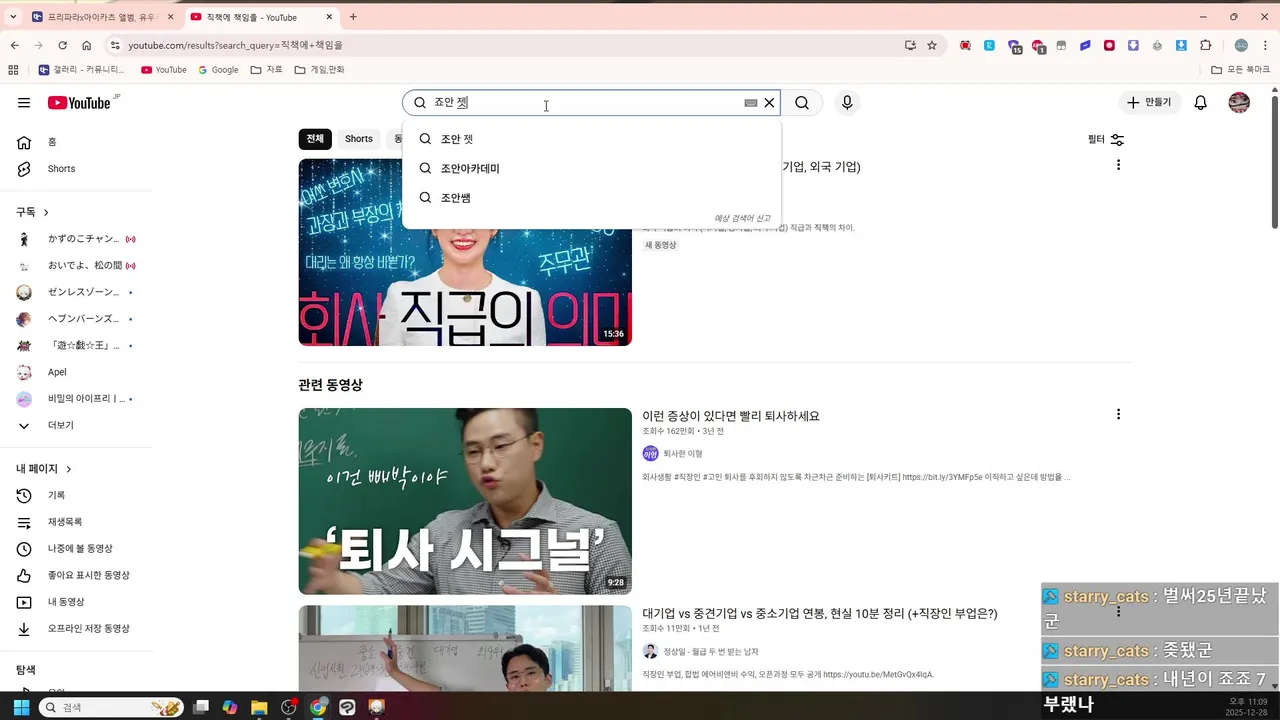Image resolution: width=1280 pixels, height=720 pixels.
Task: Open more options for the top video
Action: (x=1118, y=165)
